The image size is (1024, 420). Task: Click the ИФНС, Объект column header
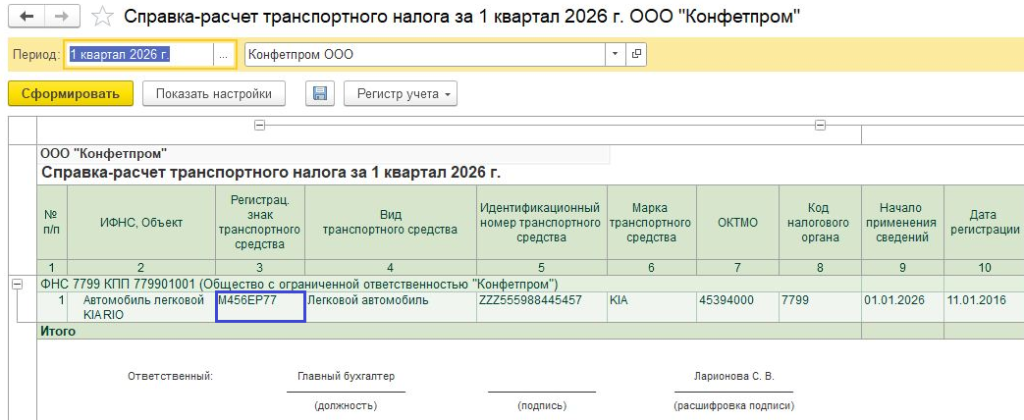141,223
